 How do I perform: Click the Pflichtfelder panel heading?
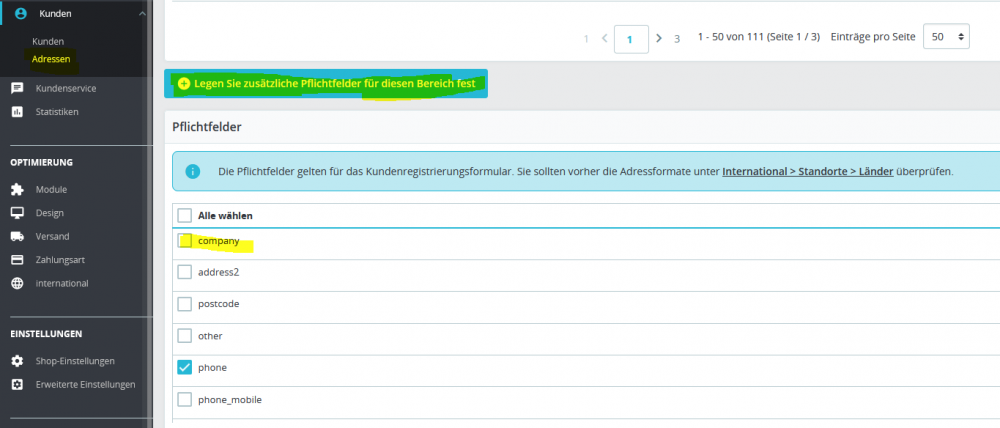click(207, 127)
